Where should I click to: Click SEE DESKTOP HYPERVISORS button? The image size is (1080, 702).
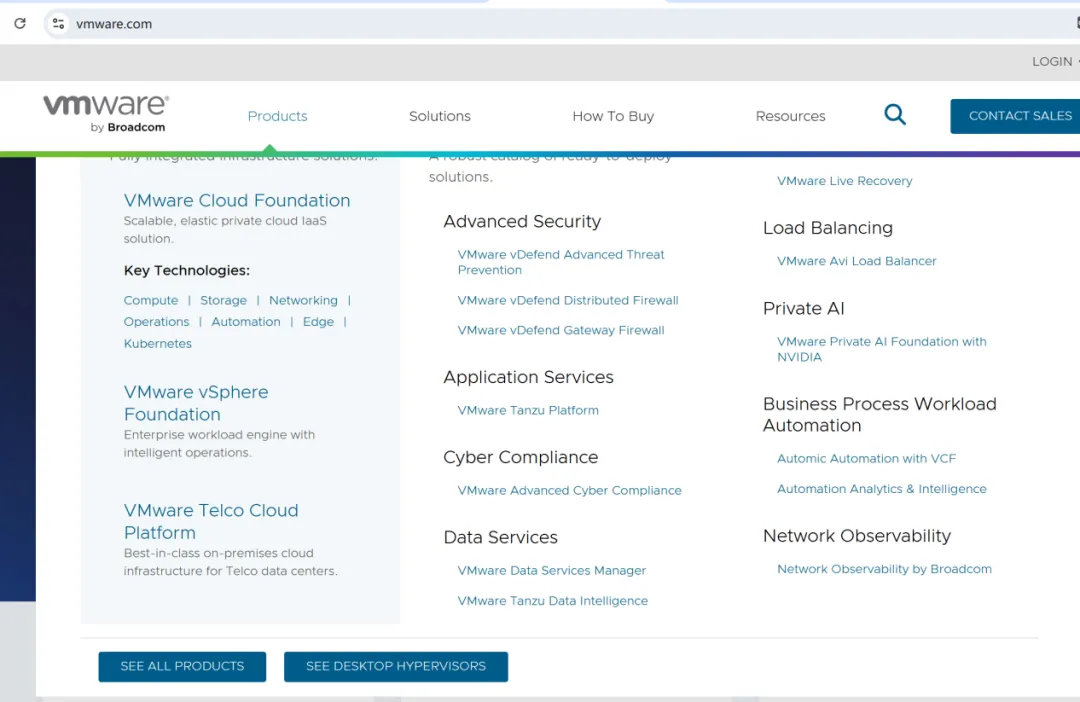click(396, 667)
